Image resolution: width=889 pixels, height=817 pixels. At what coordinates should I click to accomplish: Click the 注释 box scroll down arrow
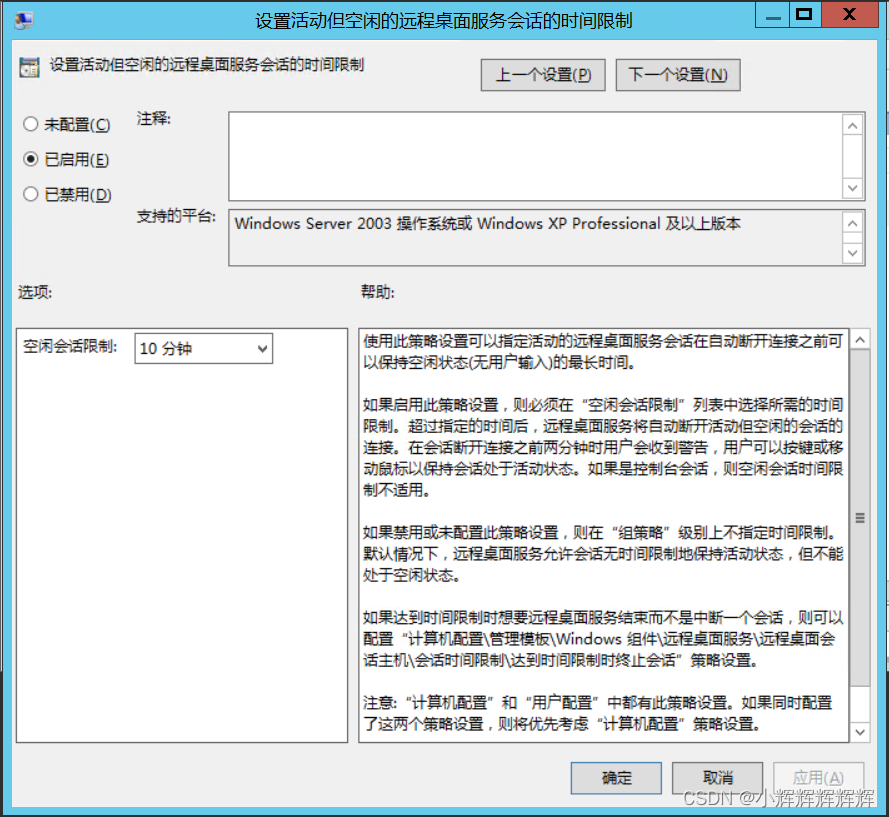pos(852,188)
